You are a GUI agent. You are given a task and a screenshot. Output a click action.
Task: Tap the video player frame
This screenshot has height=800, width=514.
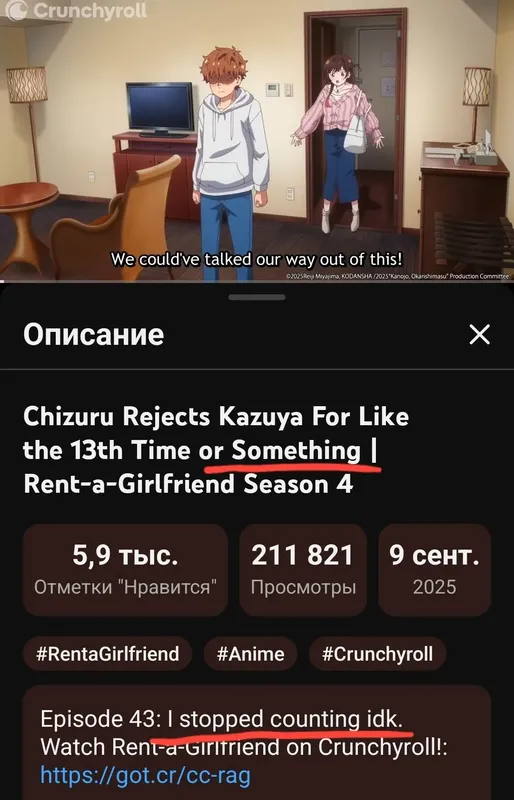257,140
